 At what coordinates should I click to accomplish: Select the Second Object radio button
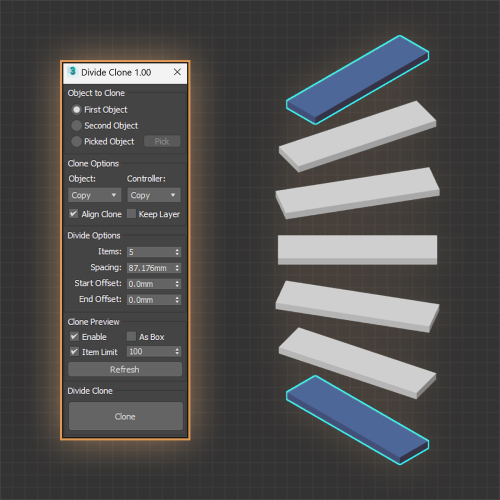tap(76, 125)
